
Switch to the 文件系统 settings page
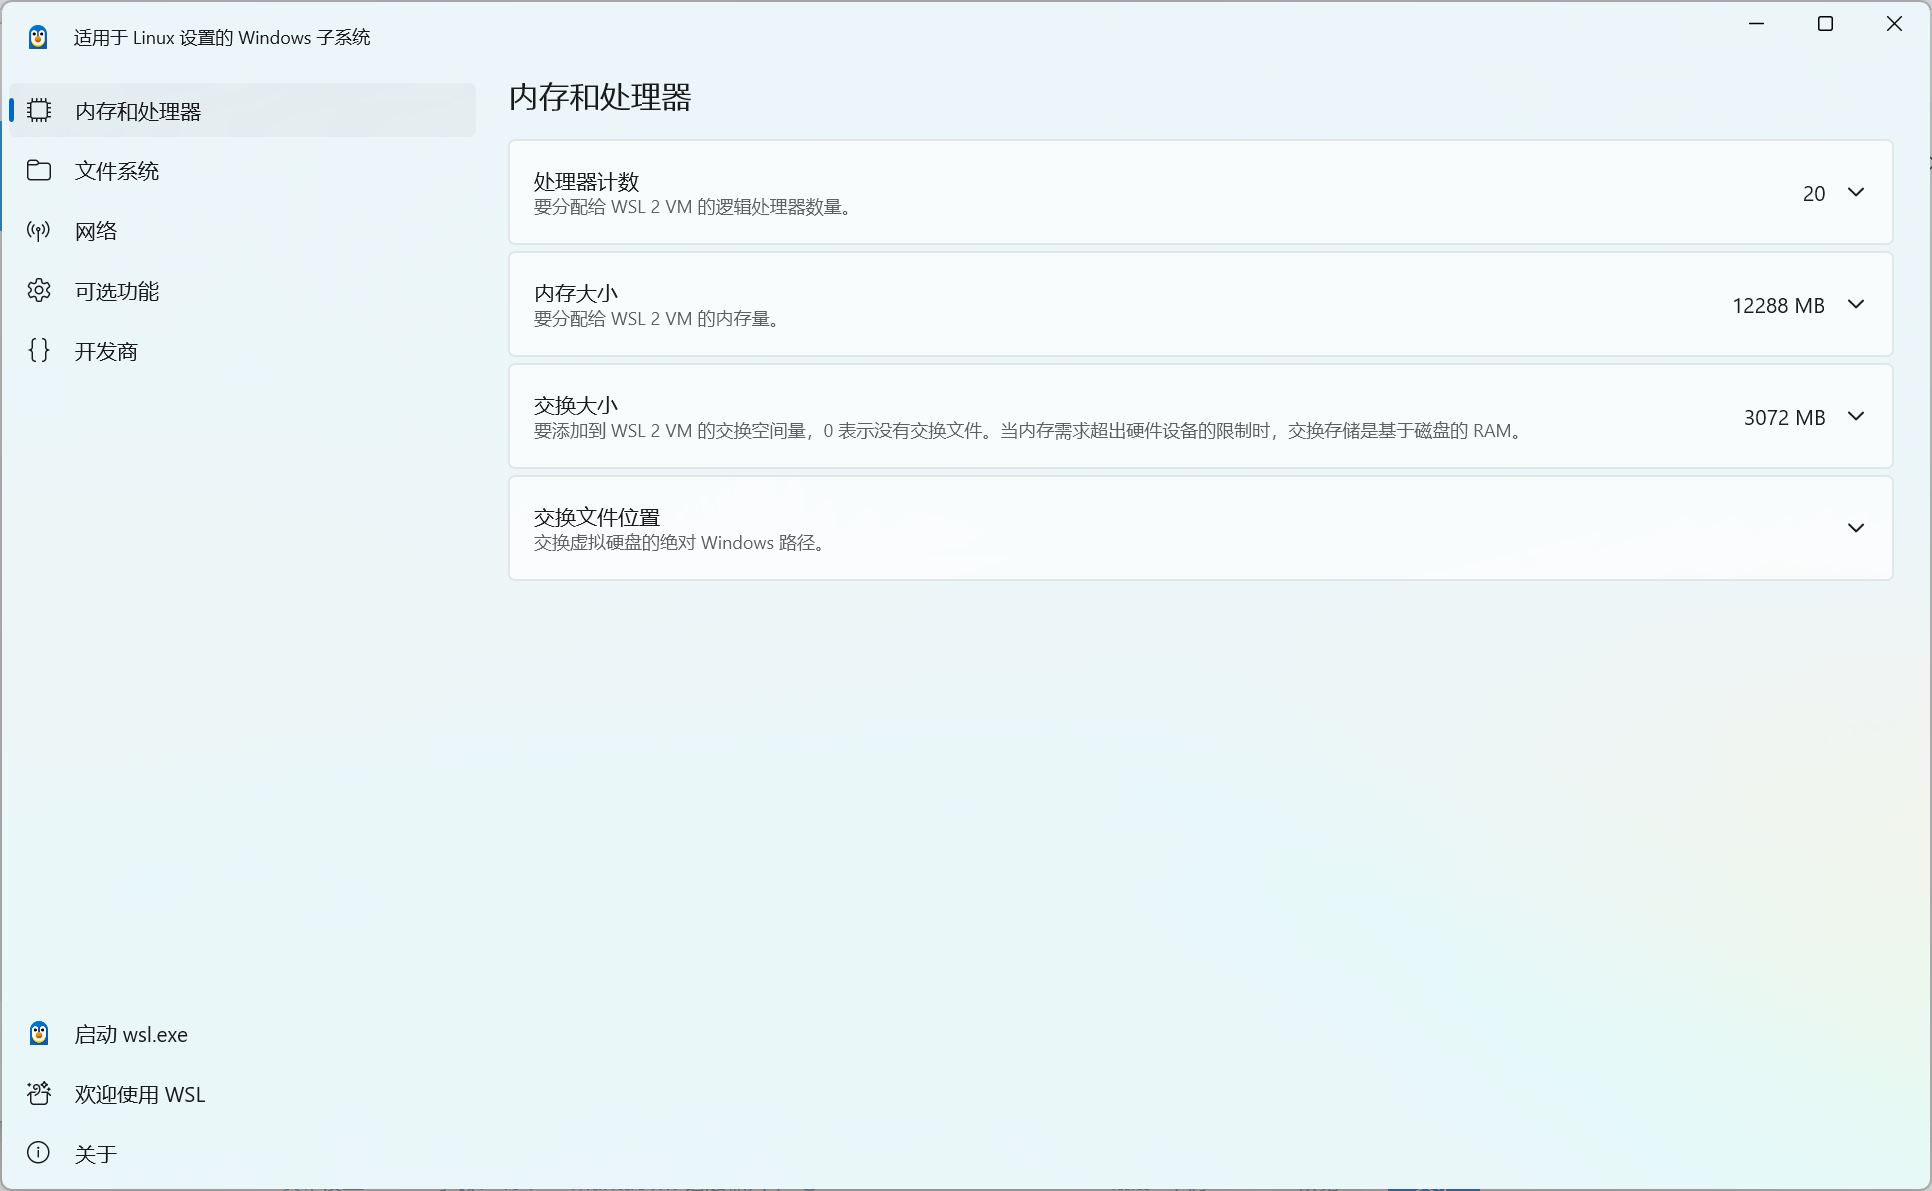coord(116,170)
